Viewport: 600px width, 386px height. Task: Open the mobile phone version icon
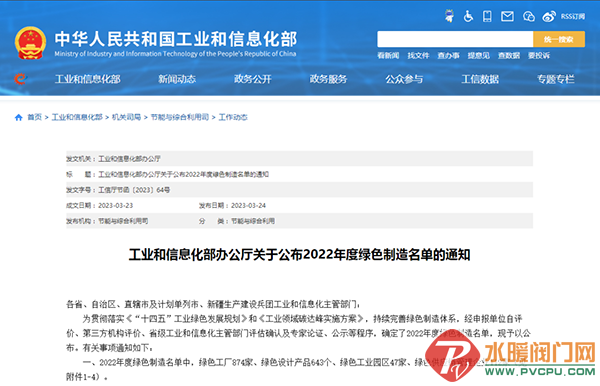click(487, 16)
